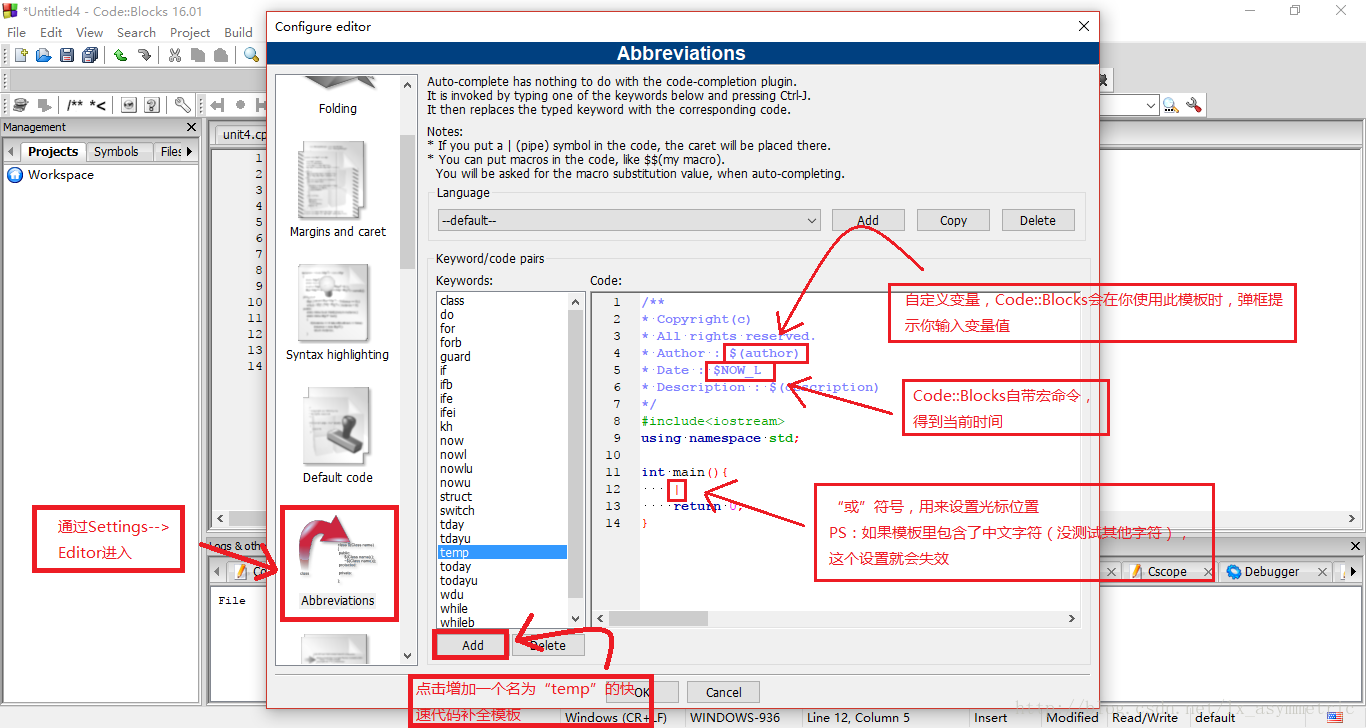
Task: Click Add below the keywords list
Action: pos(473,645)
